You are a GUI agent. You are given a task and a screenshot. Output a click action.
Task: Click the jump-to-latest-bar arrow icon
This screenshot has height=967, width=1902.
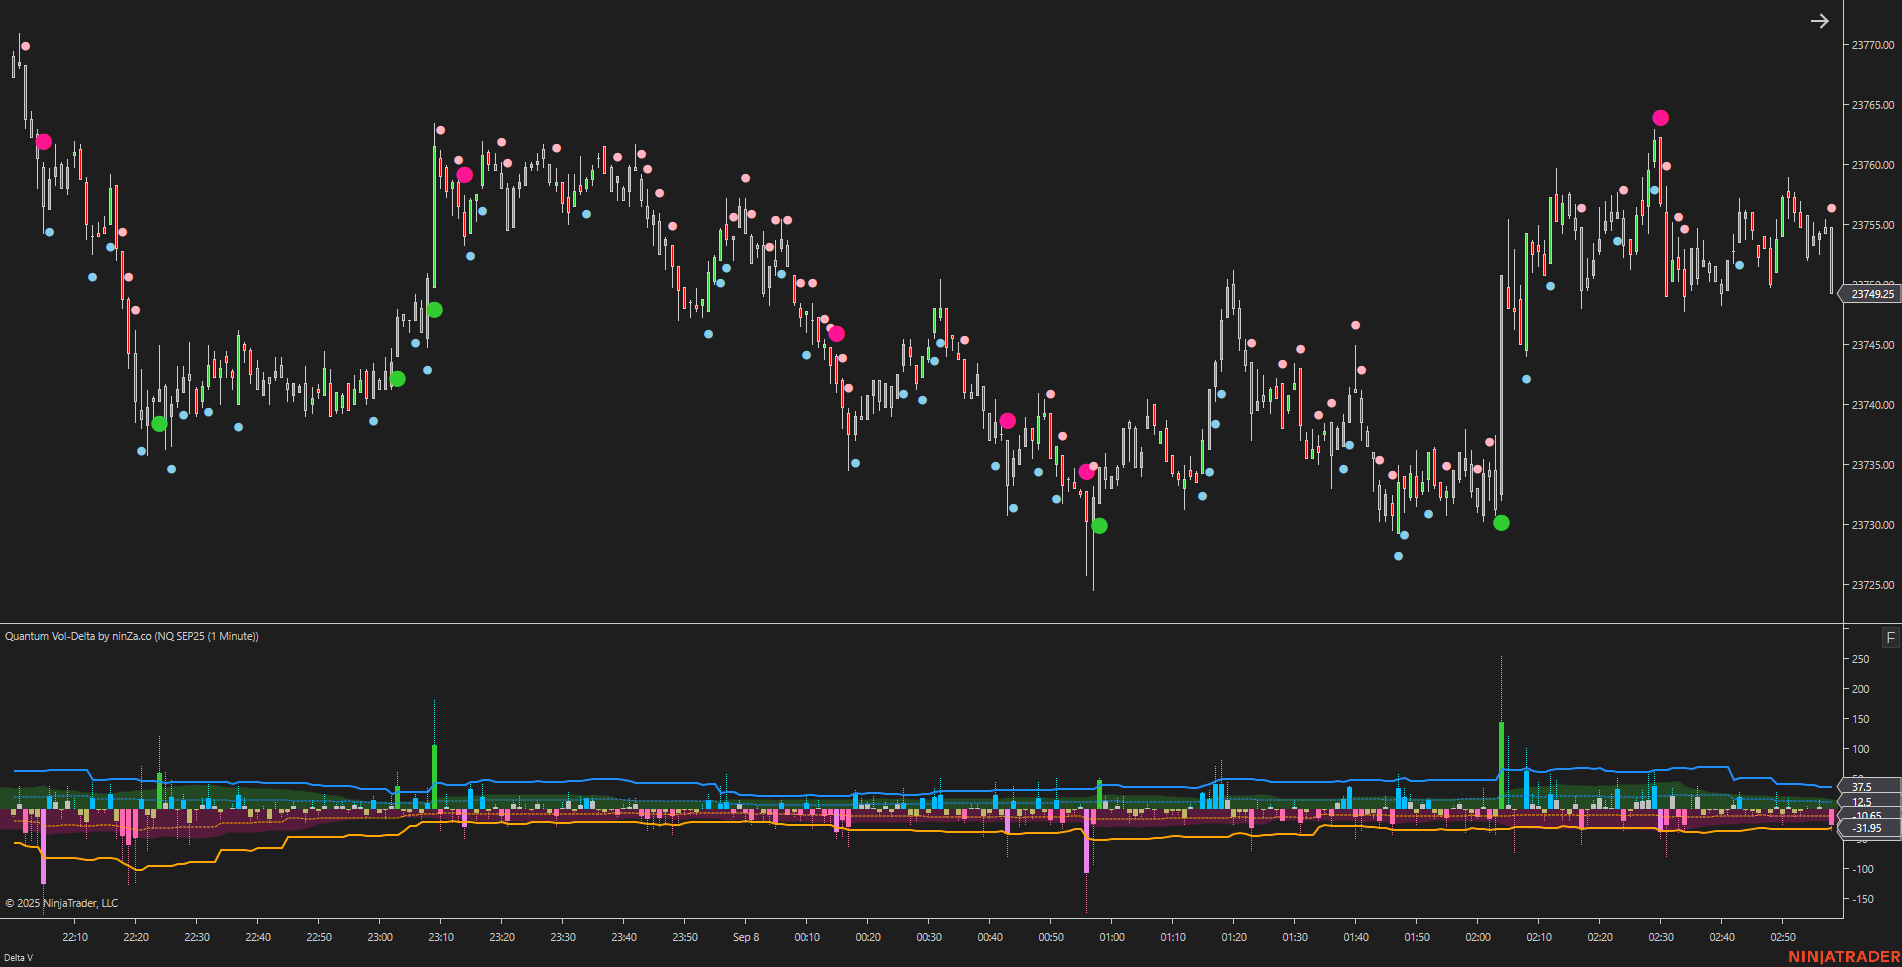coord(1819,20)
